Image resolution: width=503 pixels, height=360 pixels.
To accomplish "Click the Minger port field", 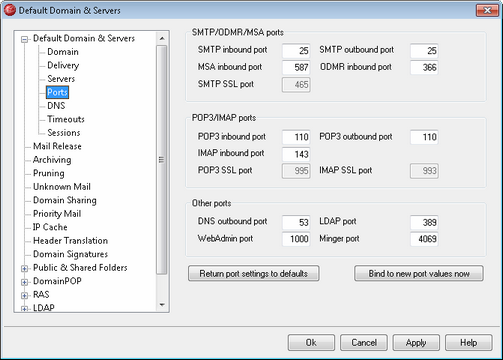I will [x=424, y=239].
